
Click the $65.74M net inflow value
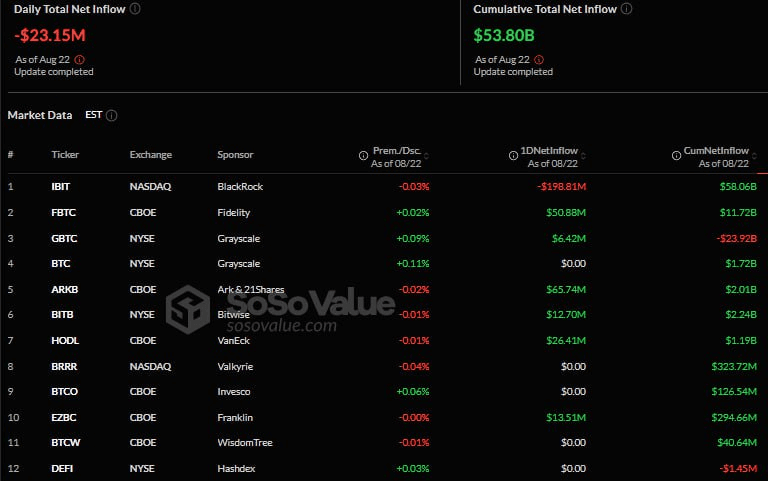click(x=566, y=289)
